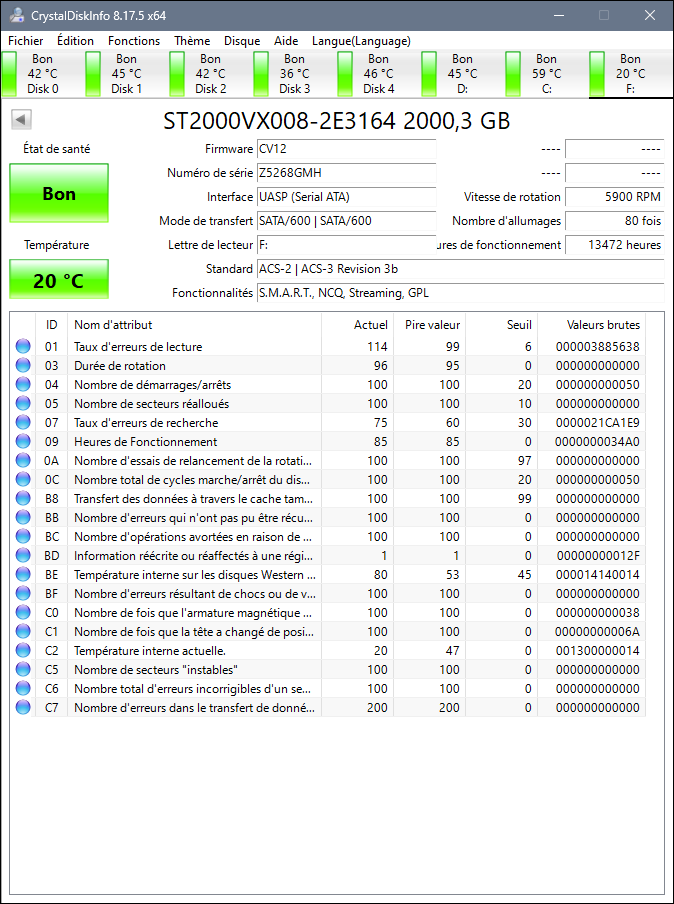Screen dimensions: 674x904
Task: Open the Langue(Language) menu
Action: pos(361,41)
